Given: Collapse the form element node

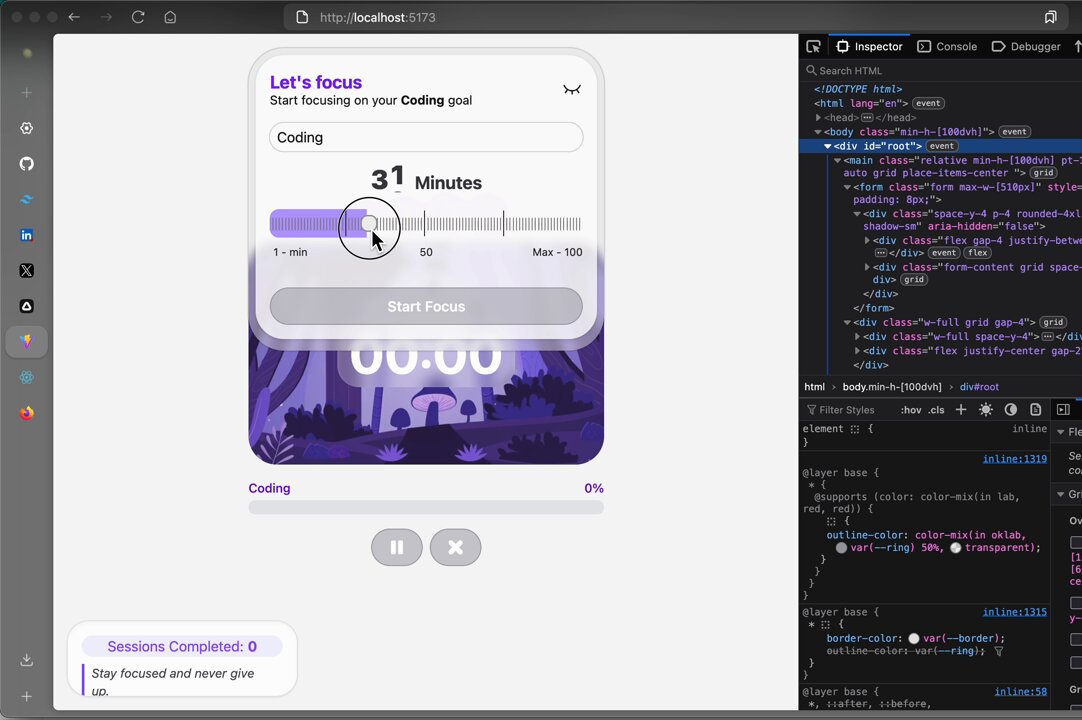Looking at the screenshot, I should pos(847,187).
